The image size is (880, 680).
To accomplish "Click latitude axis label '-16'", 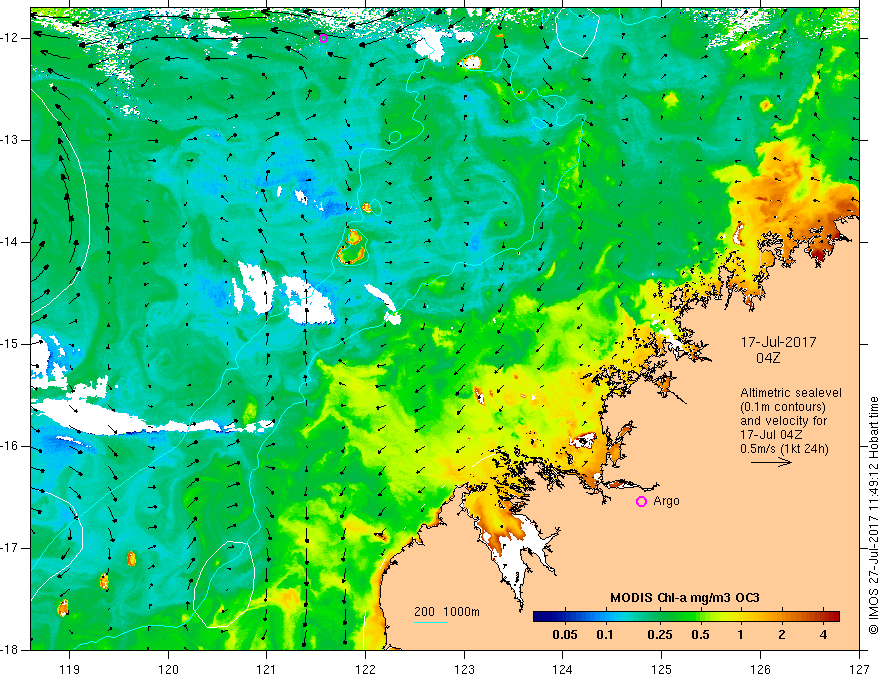I will pyautogui.click(x=11, y=446).
